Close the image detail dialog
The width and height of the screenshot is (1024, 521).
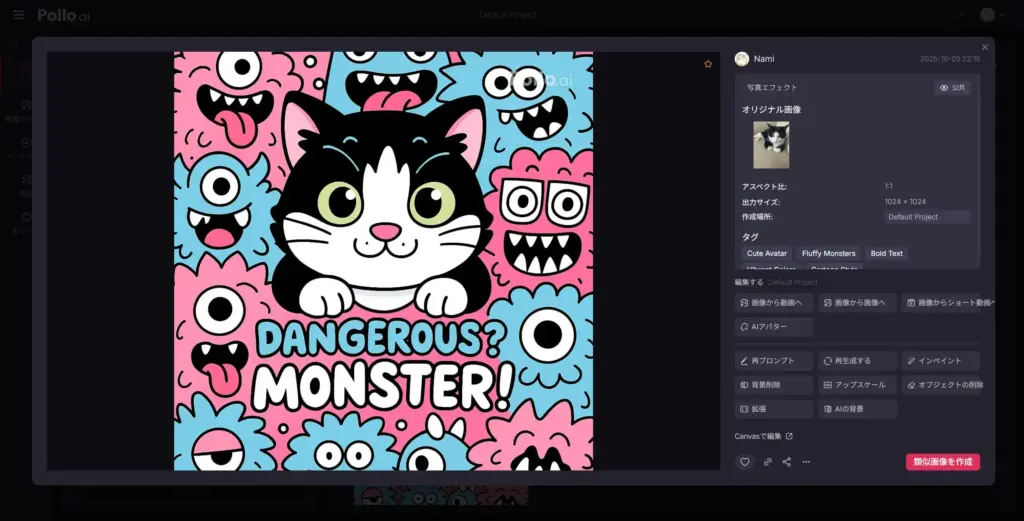984,47
